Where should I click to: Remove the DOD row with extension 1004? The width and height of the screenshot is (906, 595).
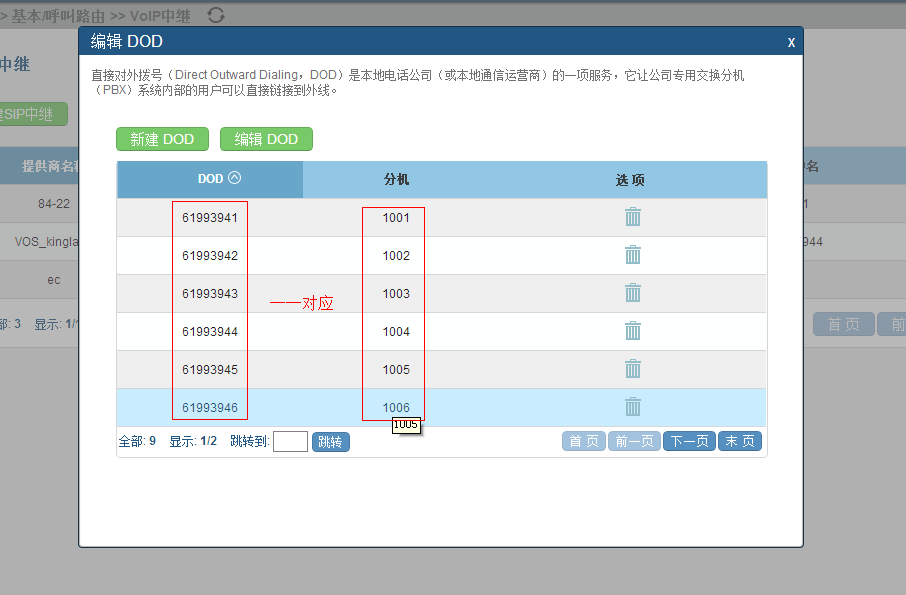(632, 331)
